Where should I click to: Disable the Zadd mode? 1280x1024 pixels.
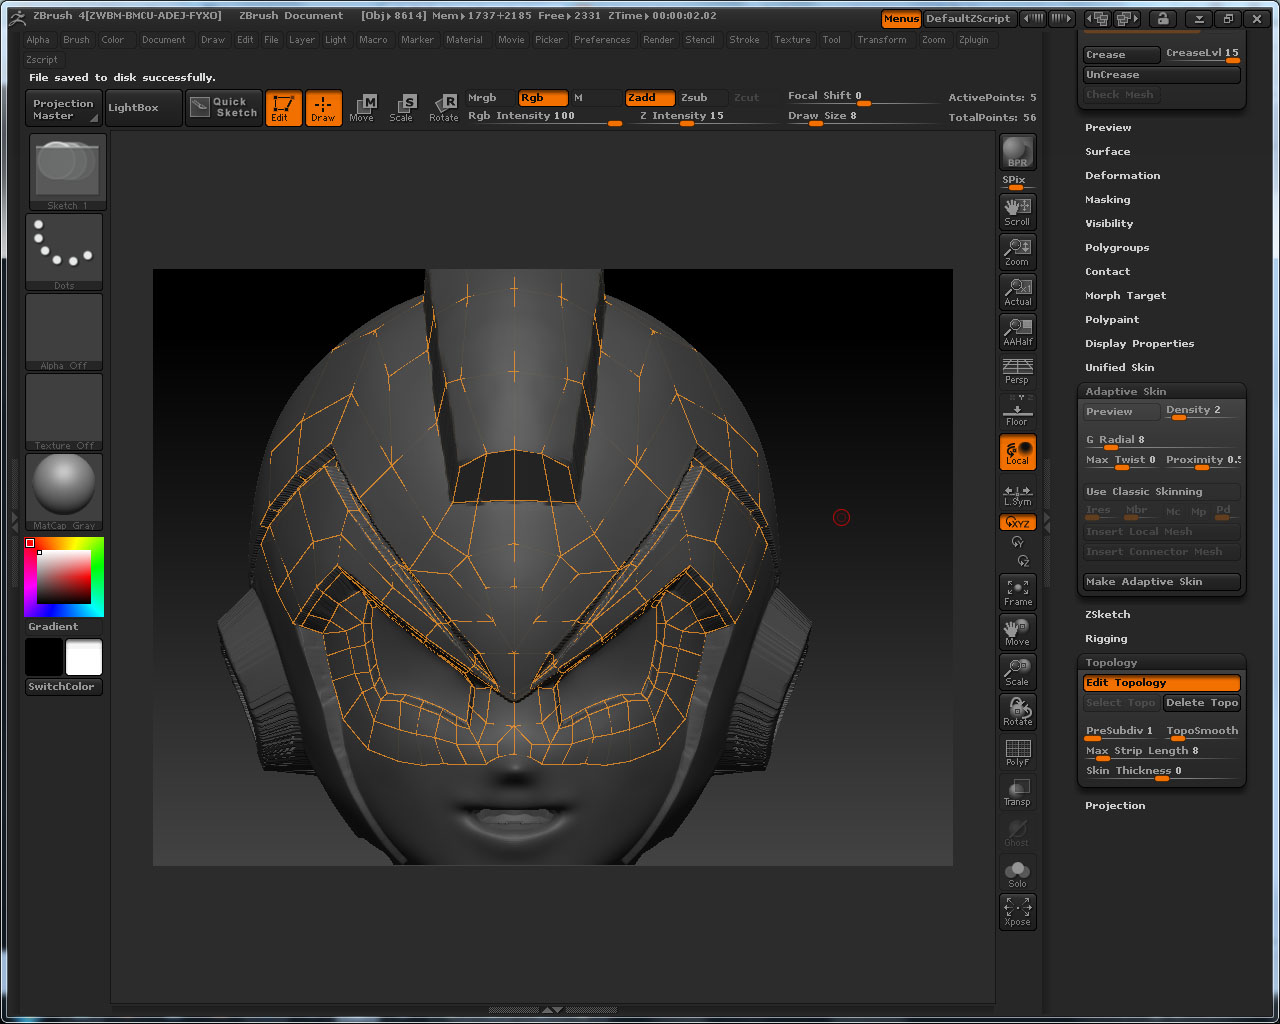pyautogui.click(x=649, y=98)
